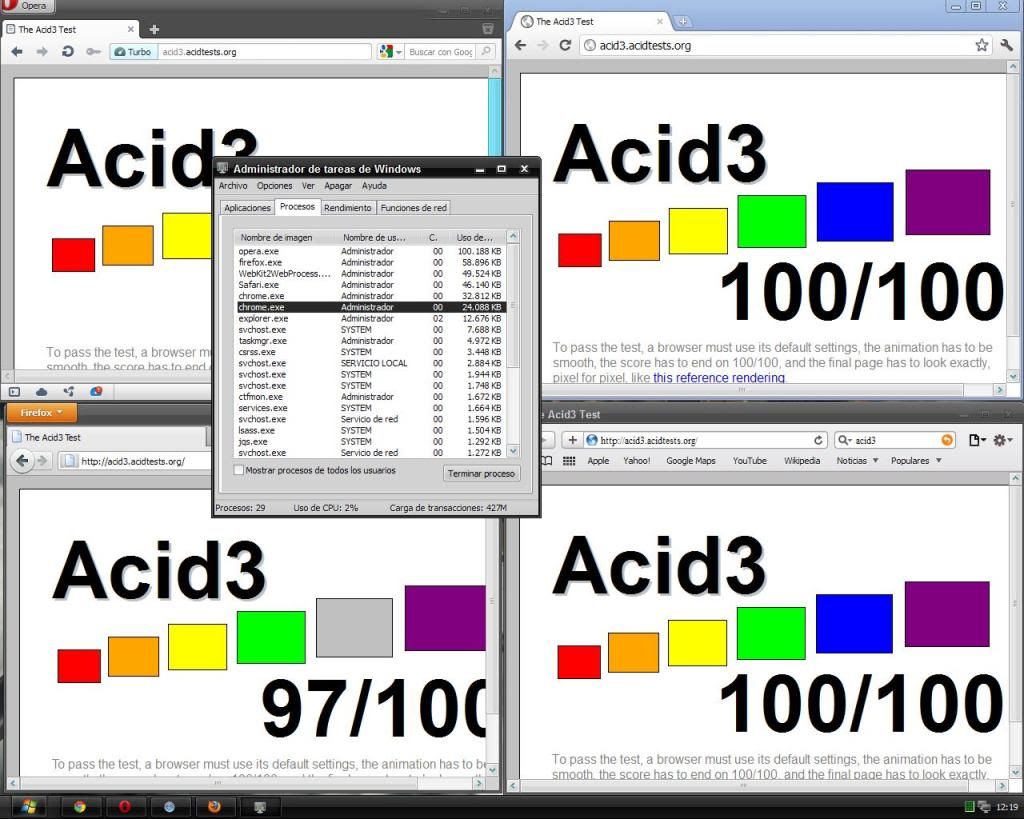Open Opera's panels icon in the status bar
Viewport: 1024px width, 819px height.
(14, 392)
